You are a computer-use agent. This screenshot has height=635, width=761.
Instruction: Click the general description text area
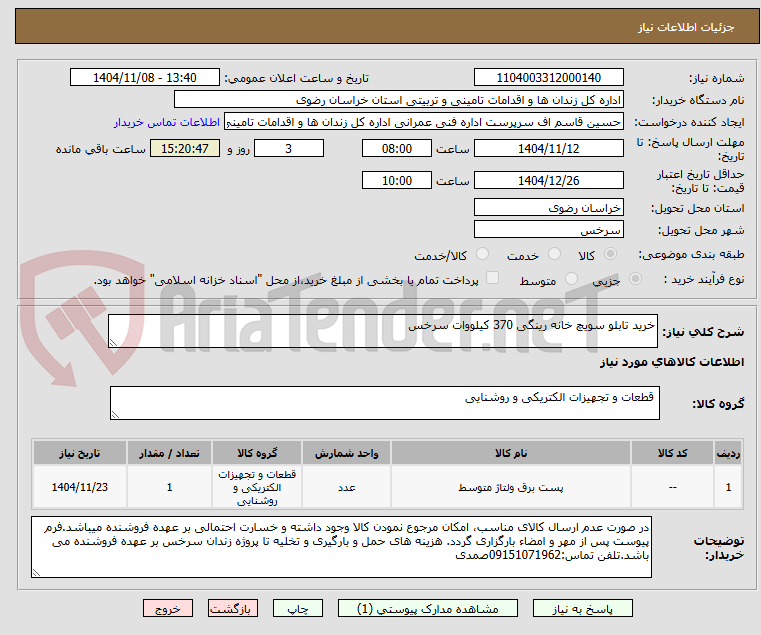coord(382,331)
